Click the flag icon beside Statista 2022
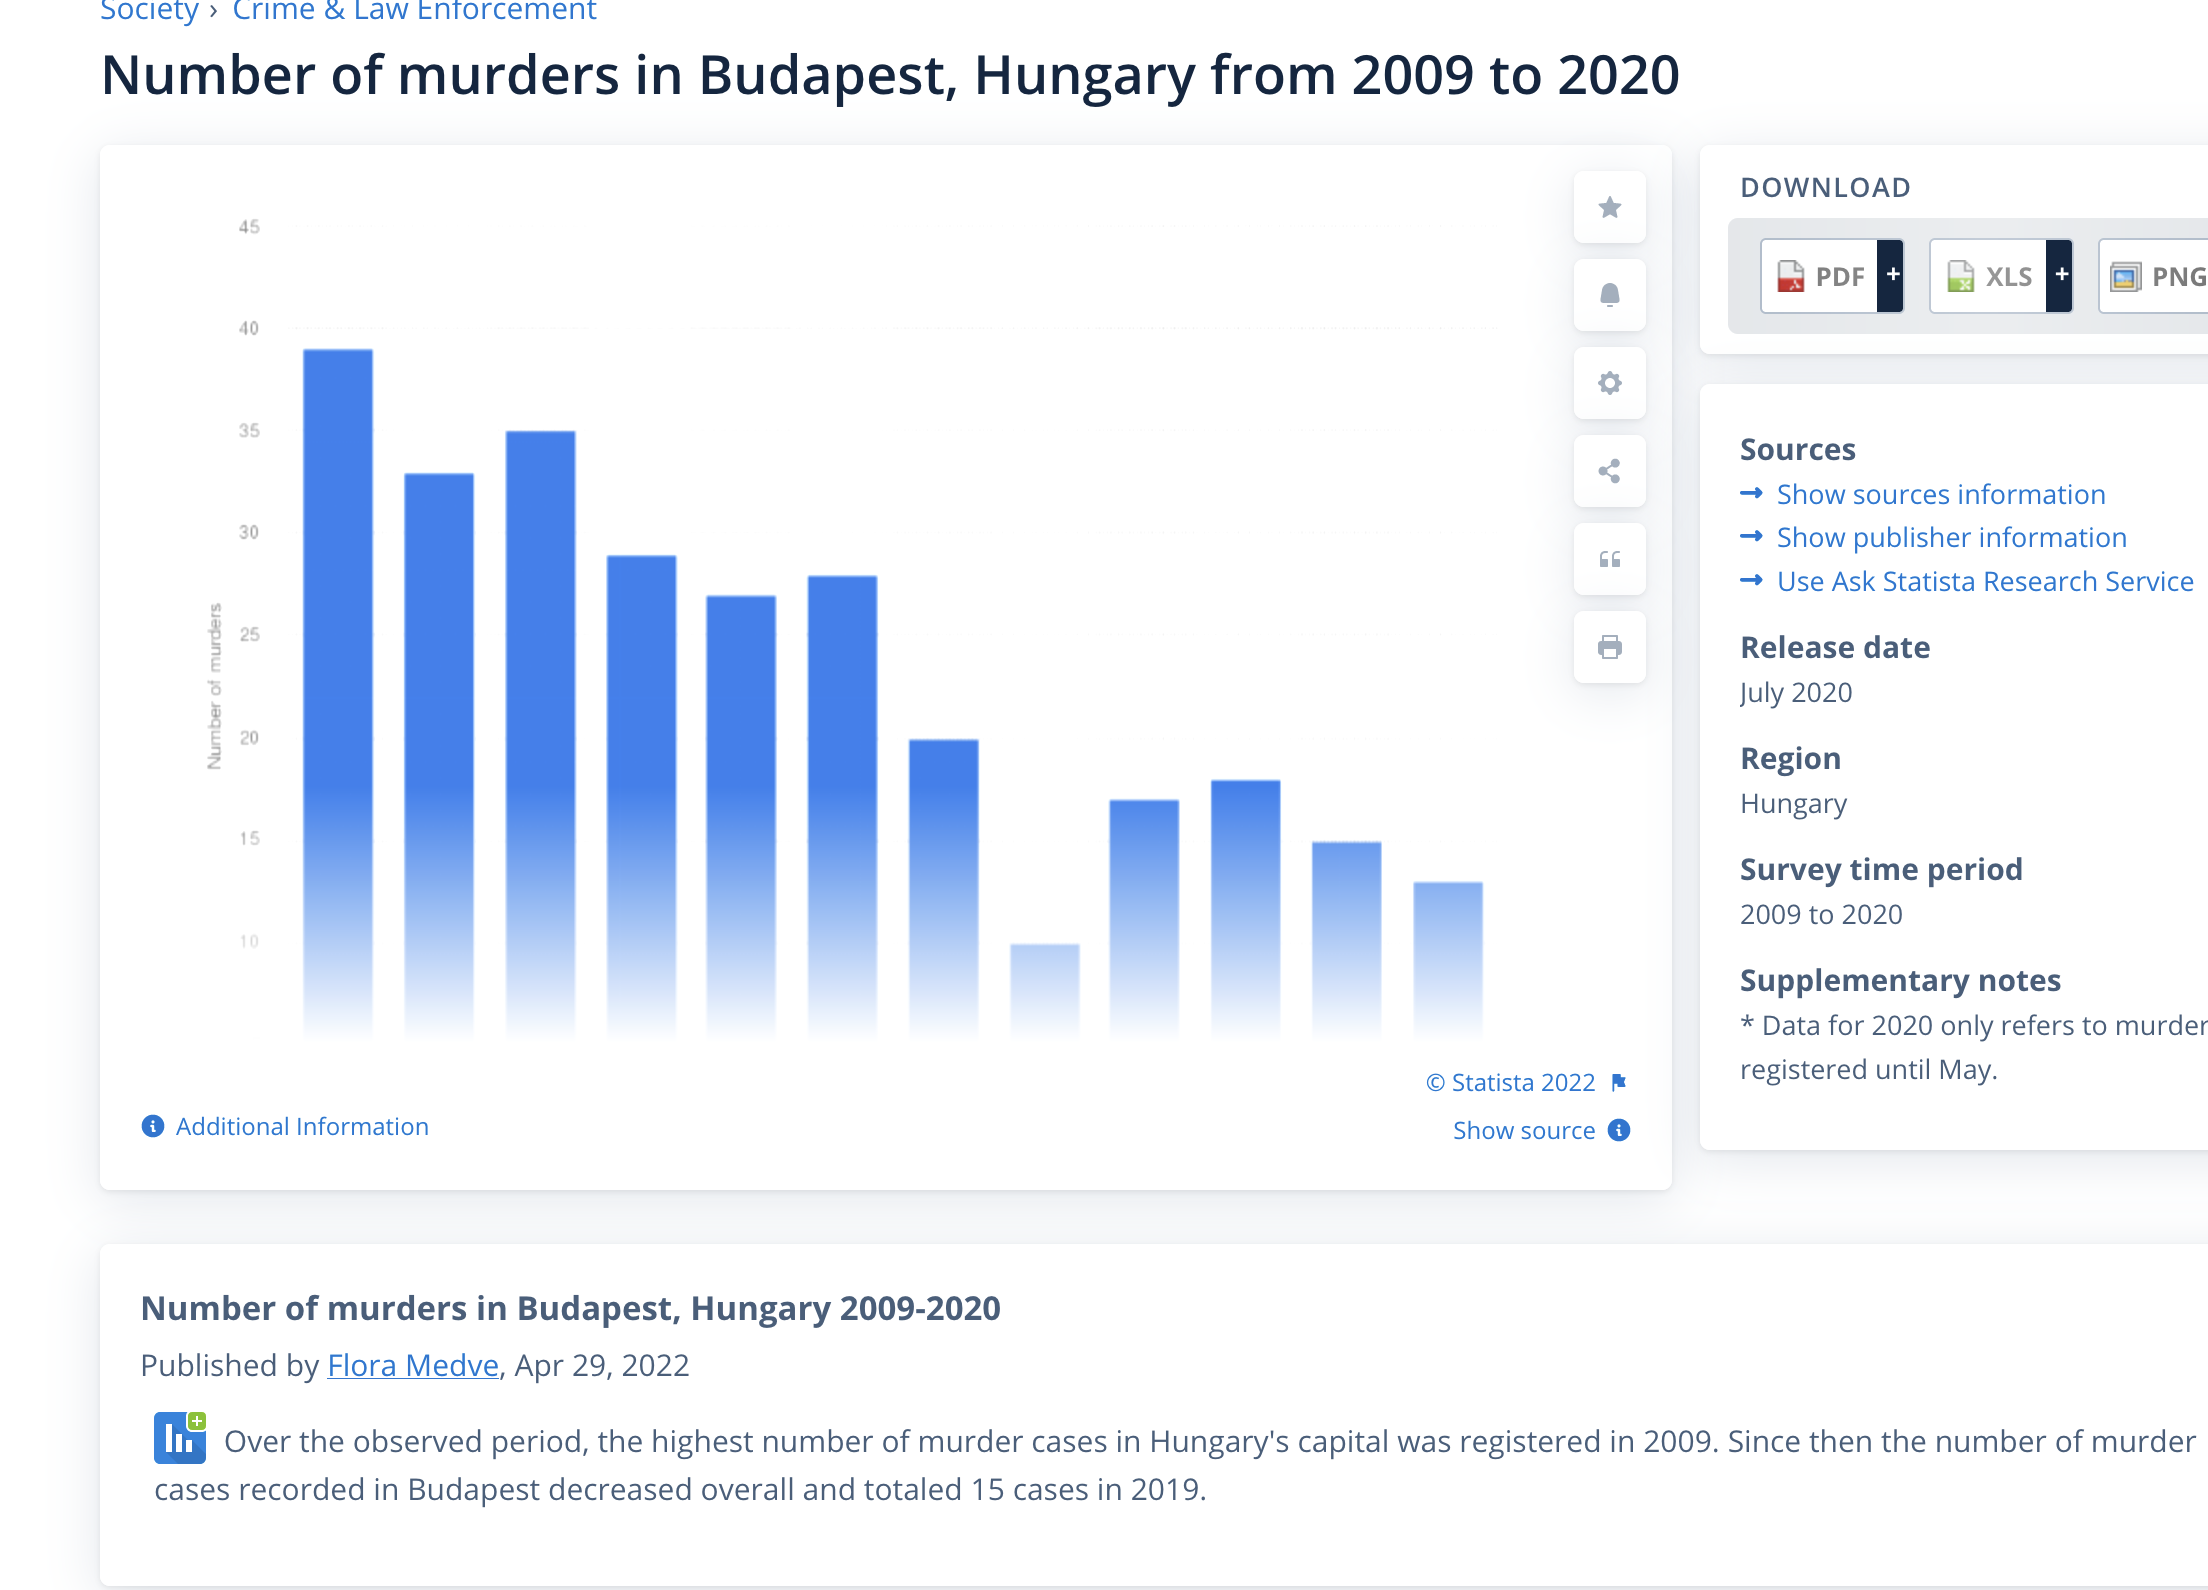 coord(1619,1082)
